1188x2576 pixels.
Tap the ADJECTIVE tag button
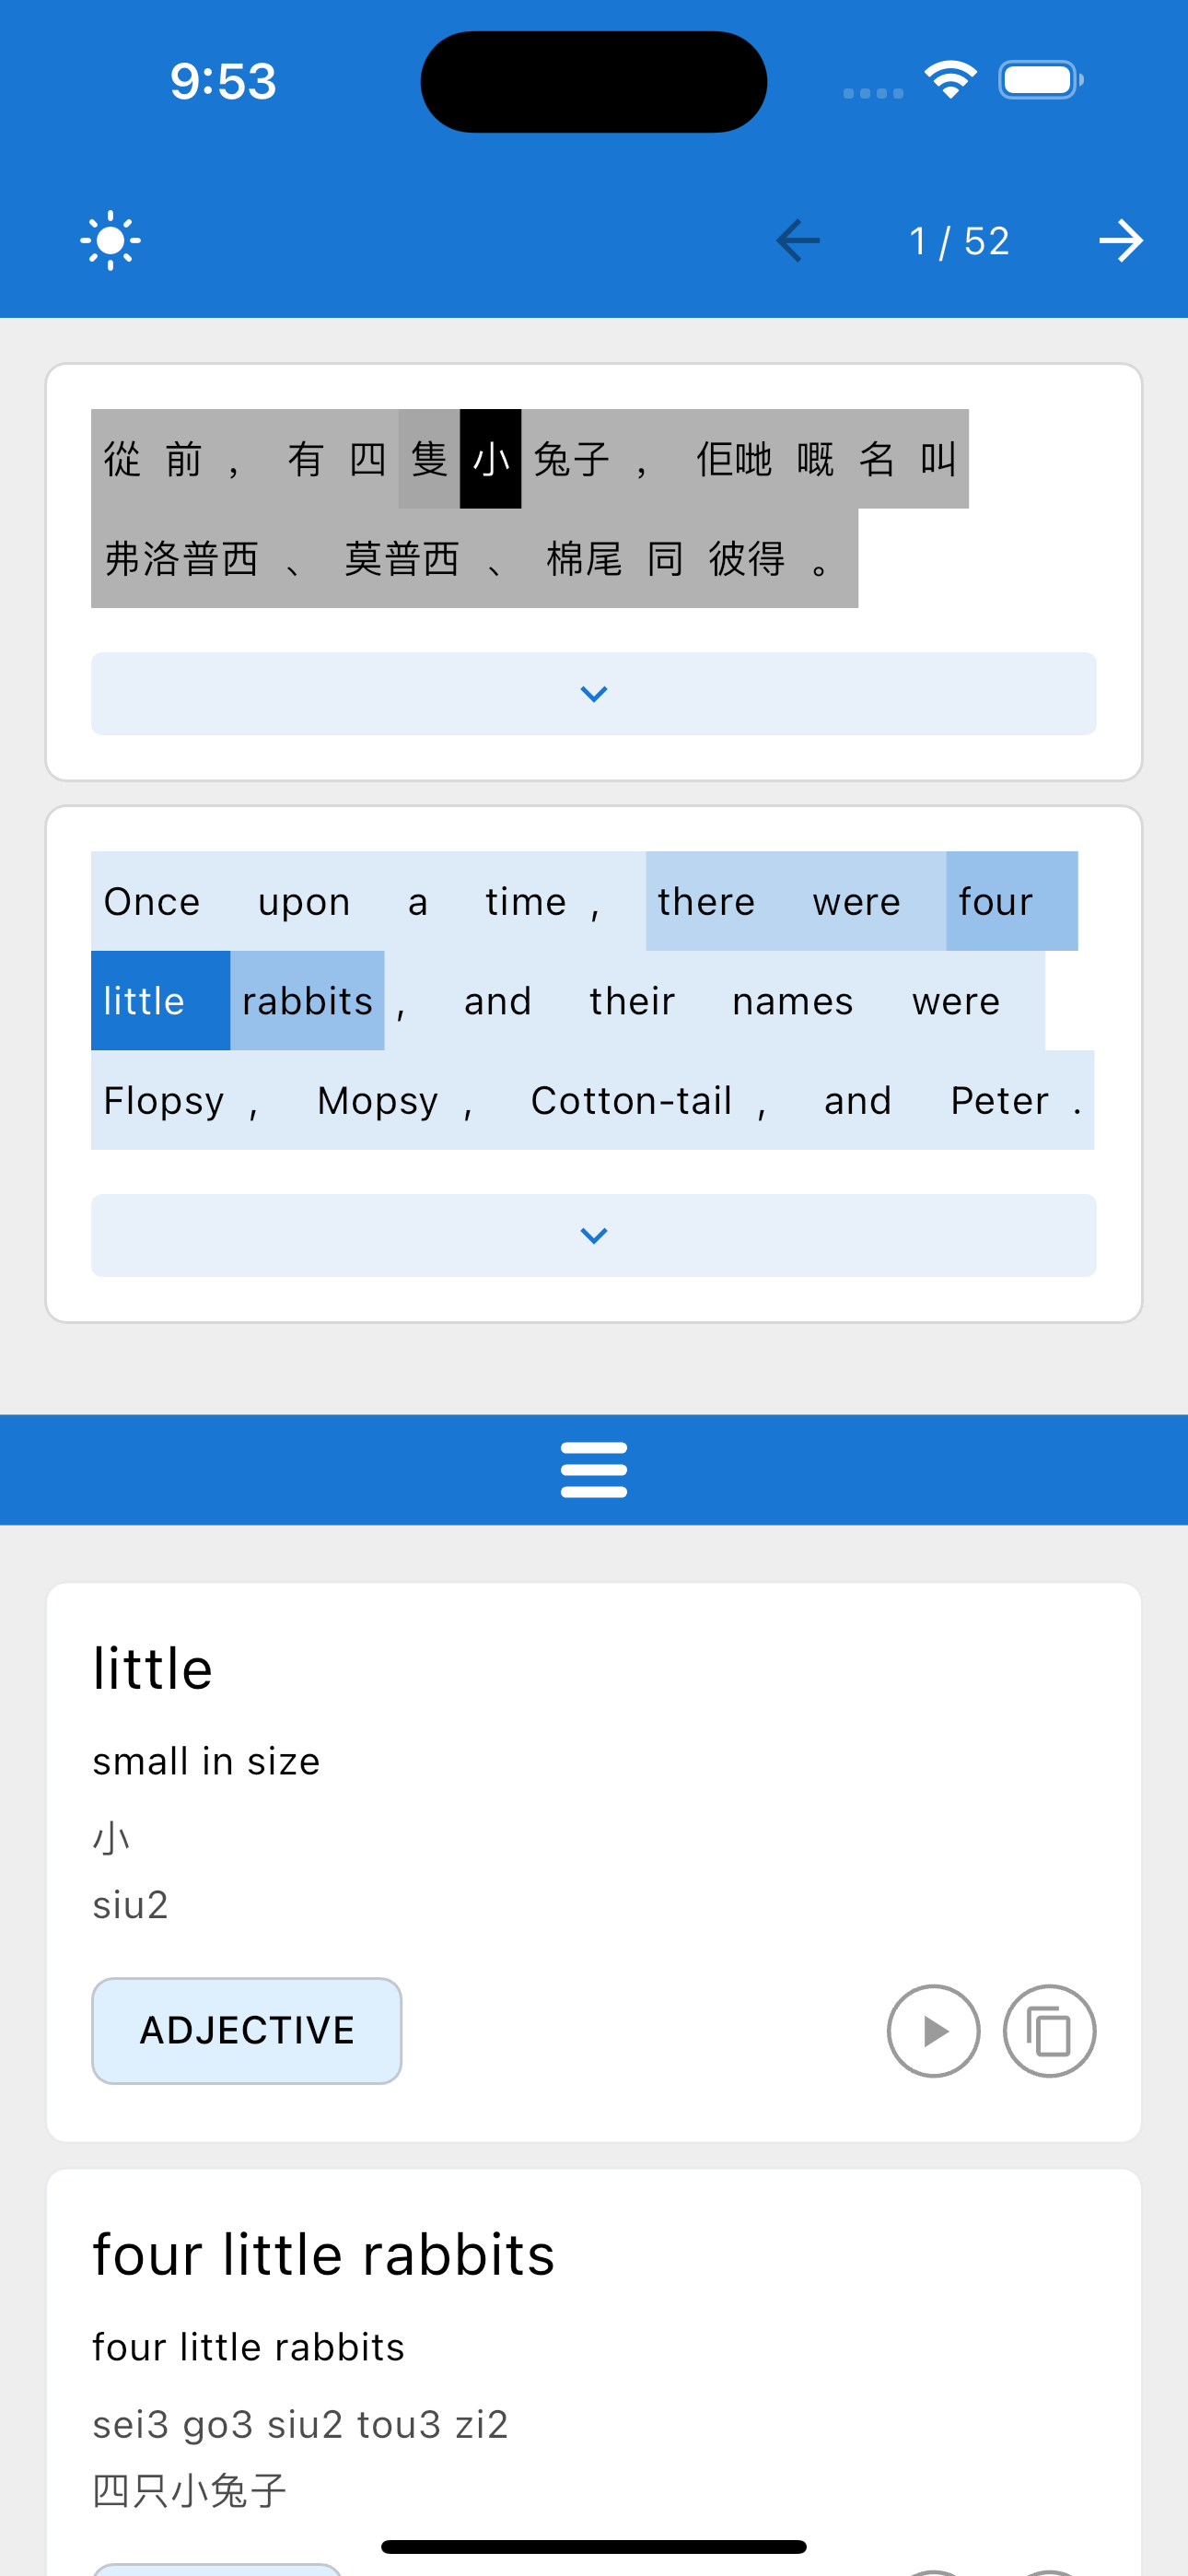point(246,2031)
